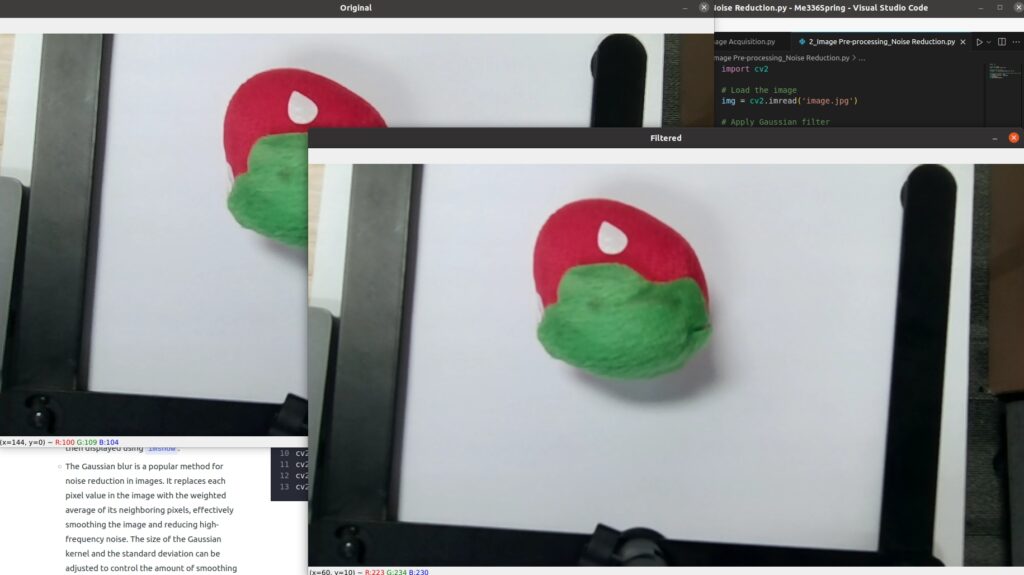Click the 'import cv2' code line
Image resolution: width=1024 pixels, height=575 pixels.
(744, 69)
